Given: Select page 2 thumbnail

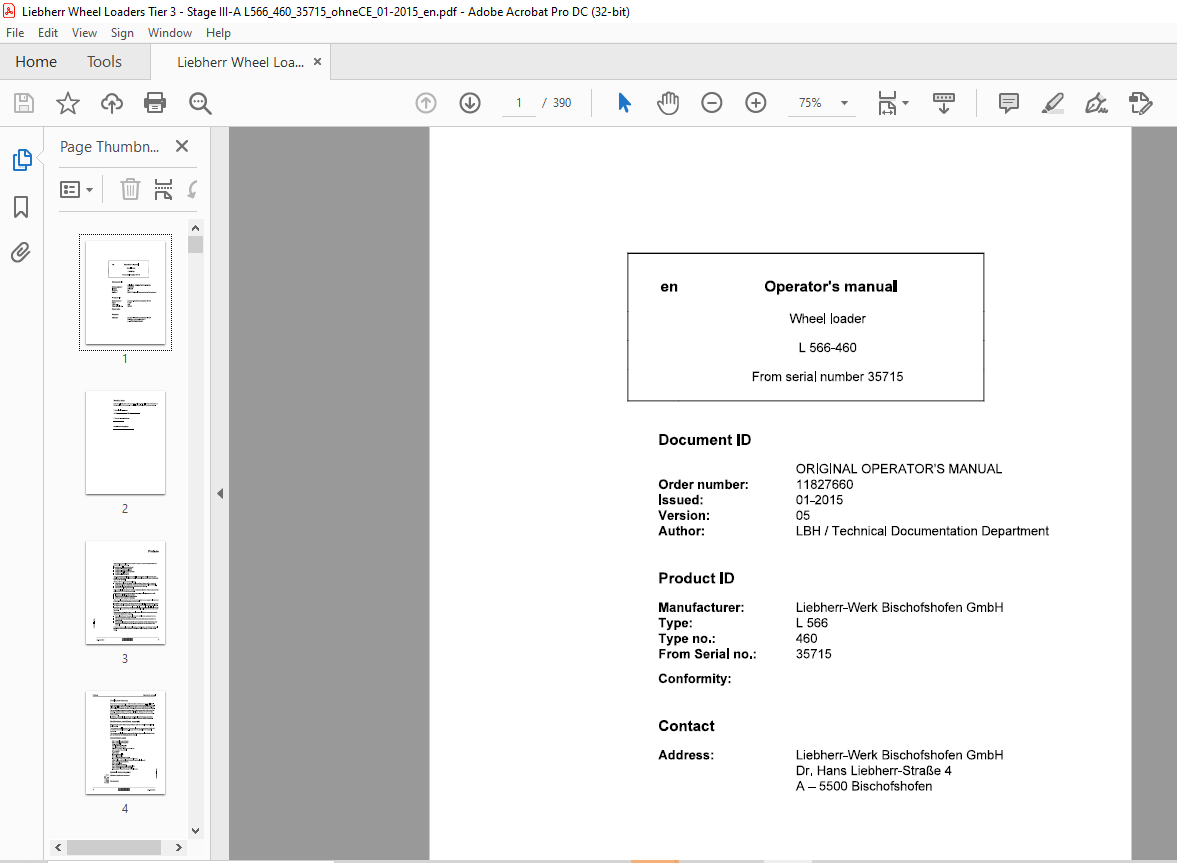Looking at the screenshot, I should click(x=125, y=443).
